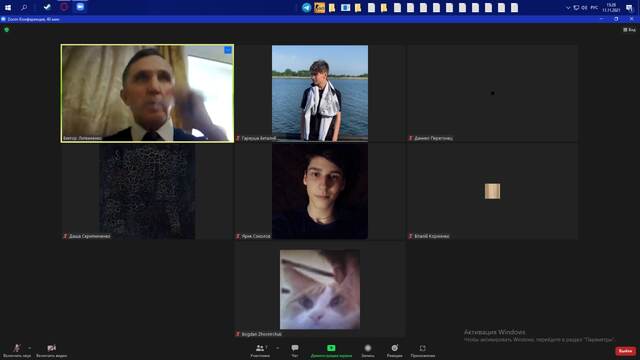640x360 pixels.
Task: Turn on video camera in Zoom
Action: coord(51,351)
